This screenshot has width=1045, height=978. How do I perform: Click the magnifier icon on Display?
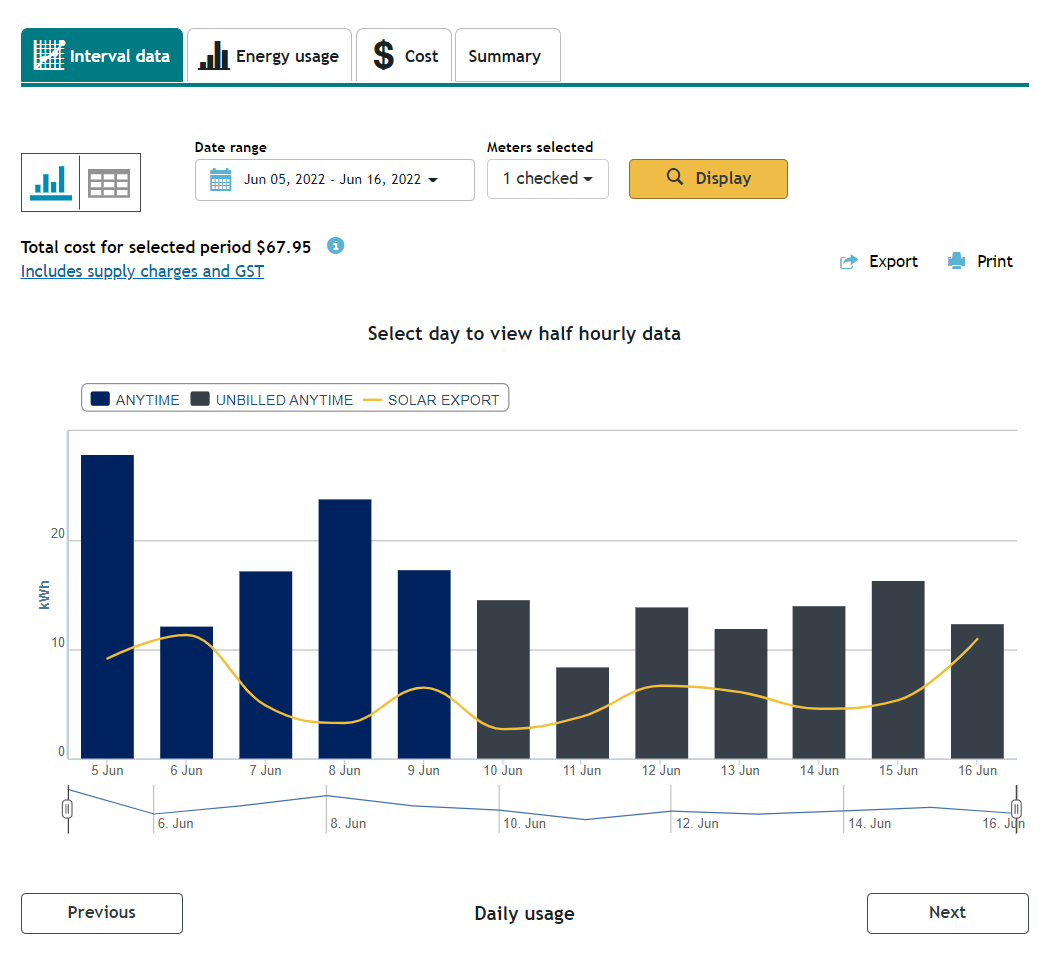(x=675, y=177)
